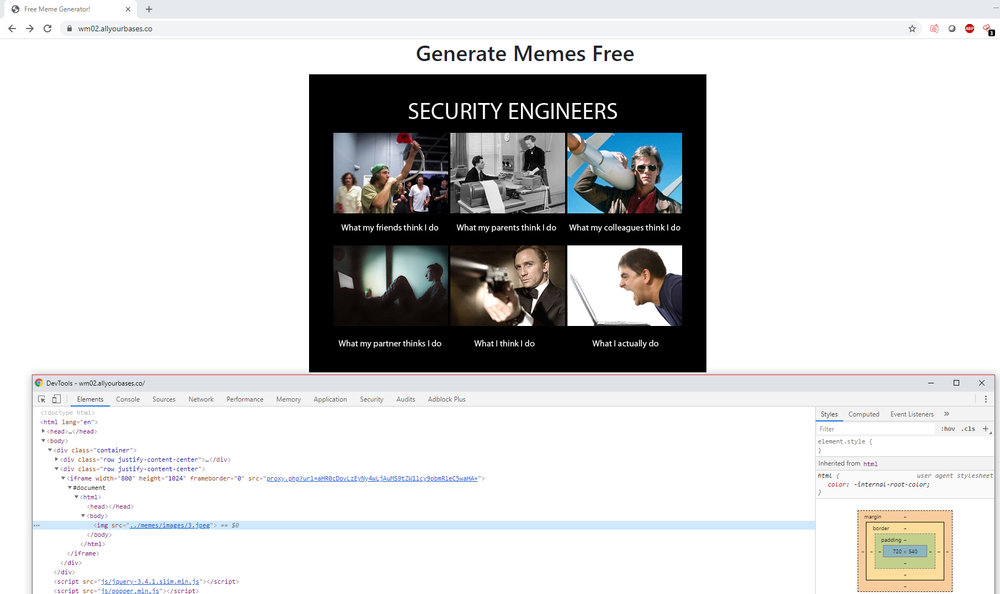The image size is (1000, 594).
Task: Toggle the :hov element state panel
Action: click(948, 429)
